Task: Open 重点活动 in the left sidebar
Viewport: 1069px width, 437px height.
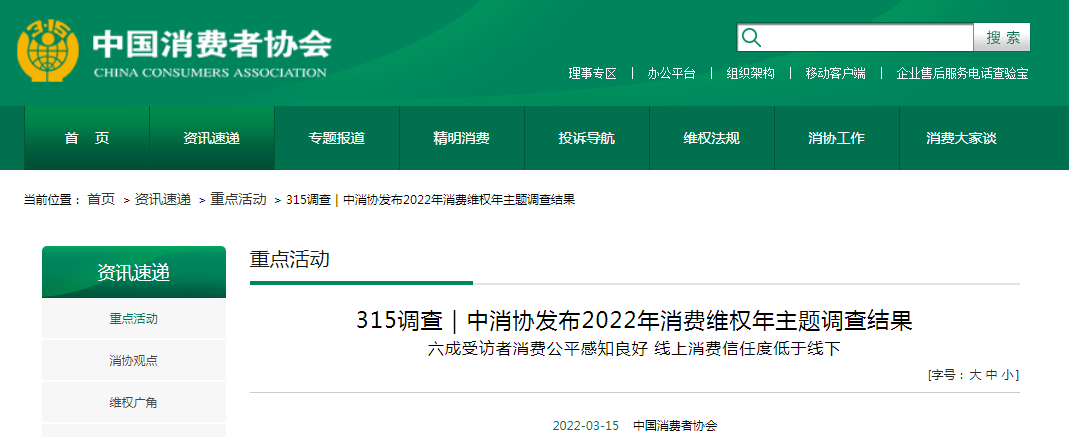Action: (x=134, y=318)
